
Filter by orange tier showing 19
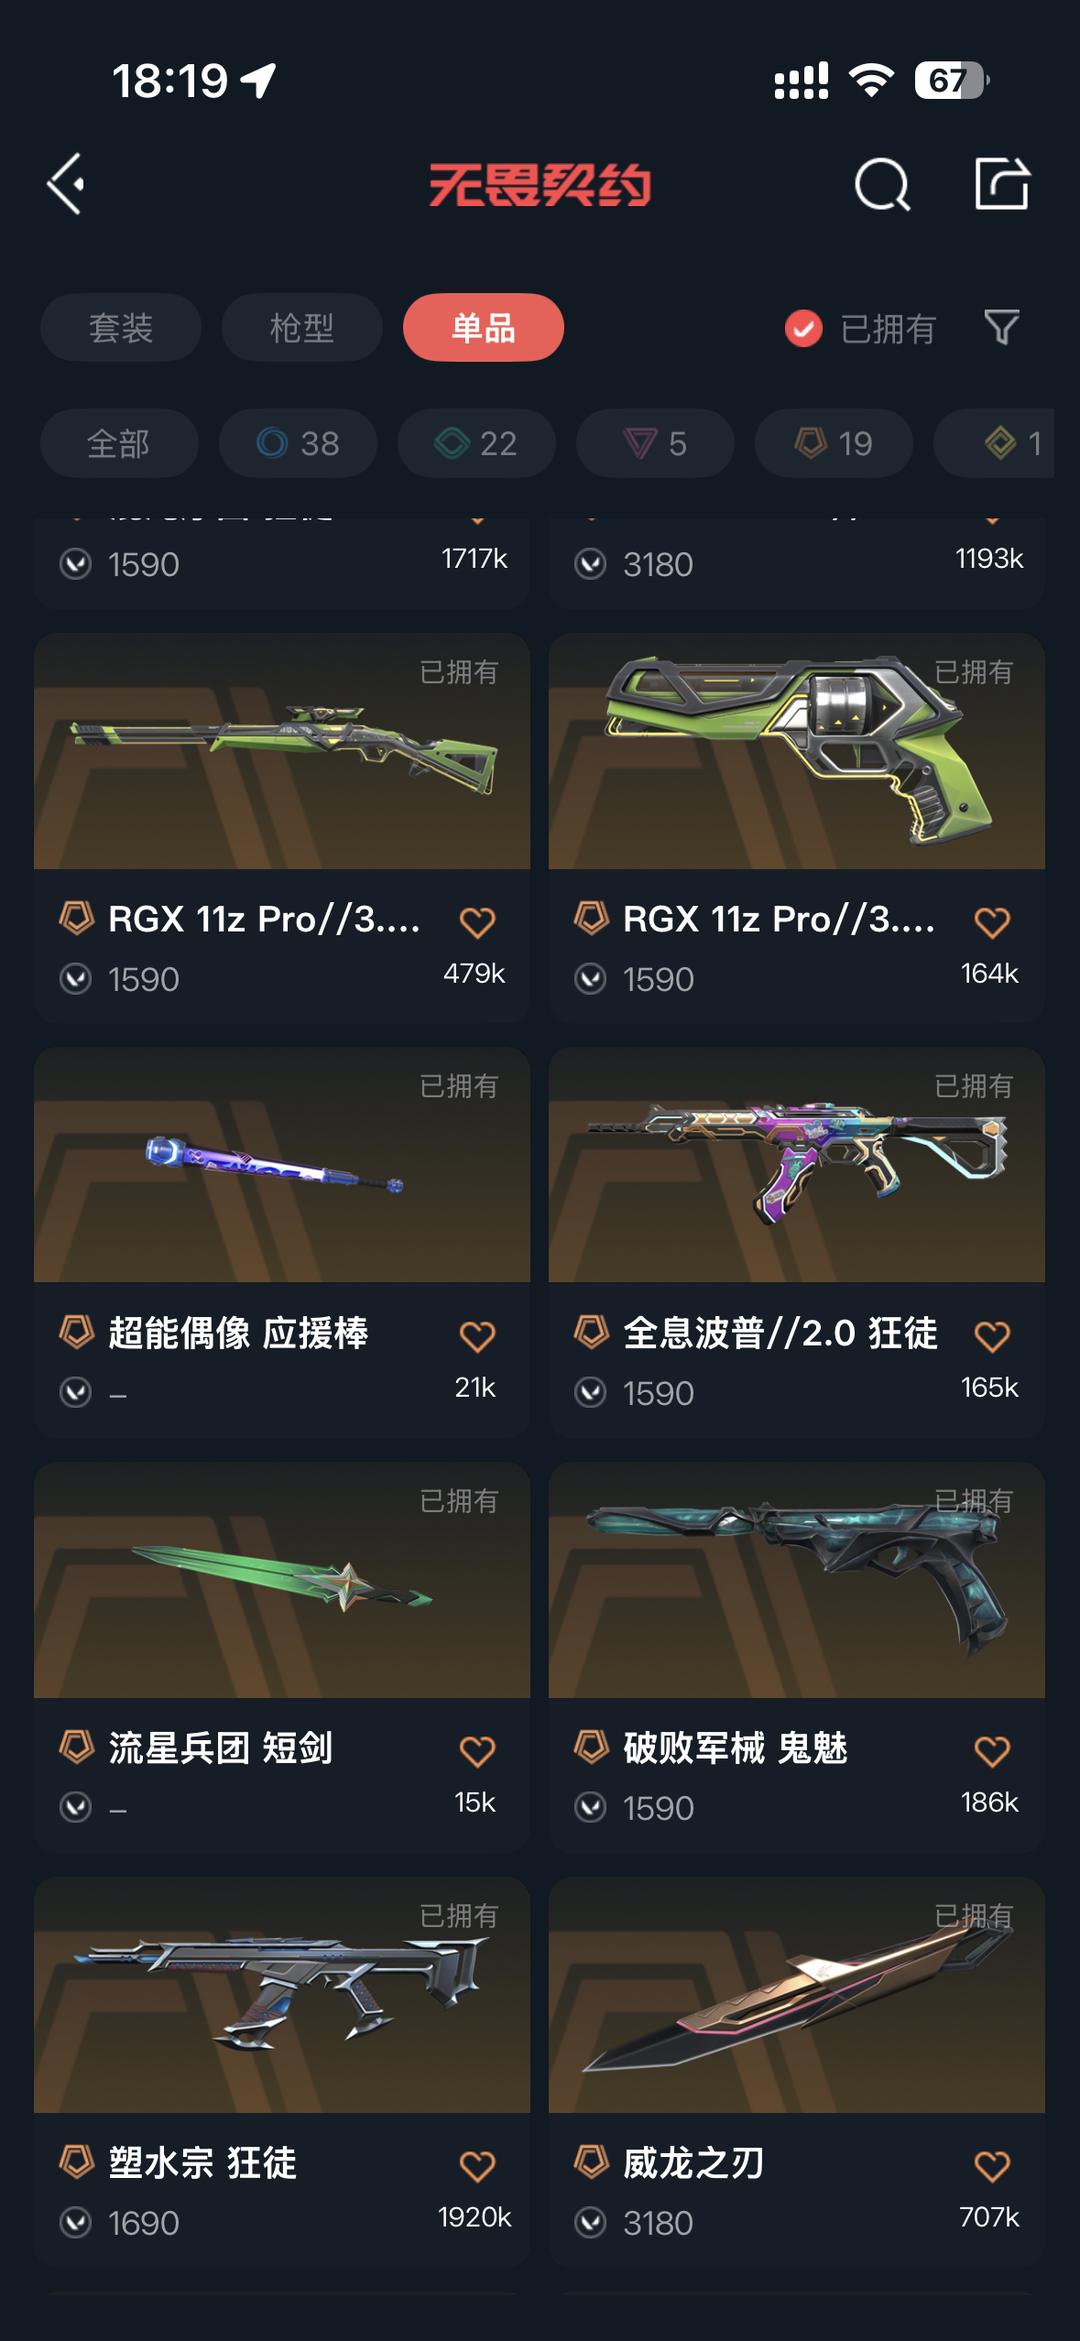834,443
